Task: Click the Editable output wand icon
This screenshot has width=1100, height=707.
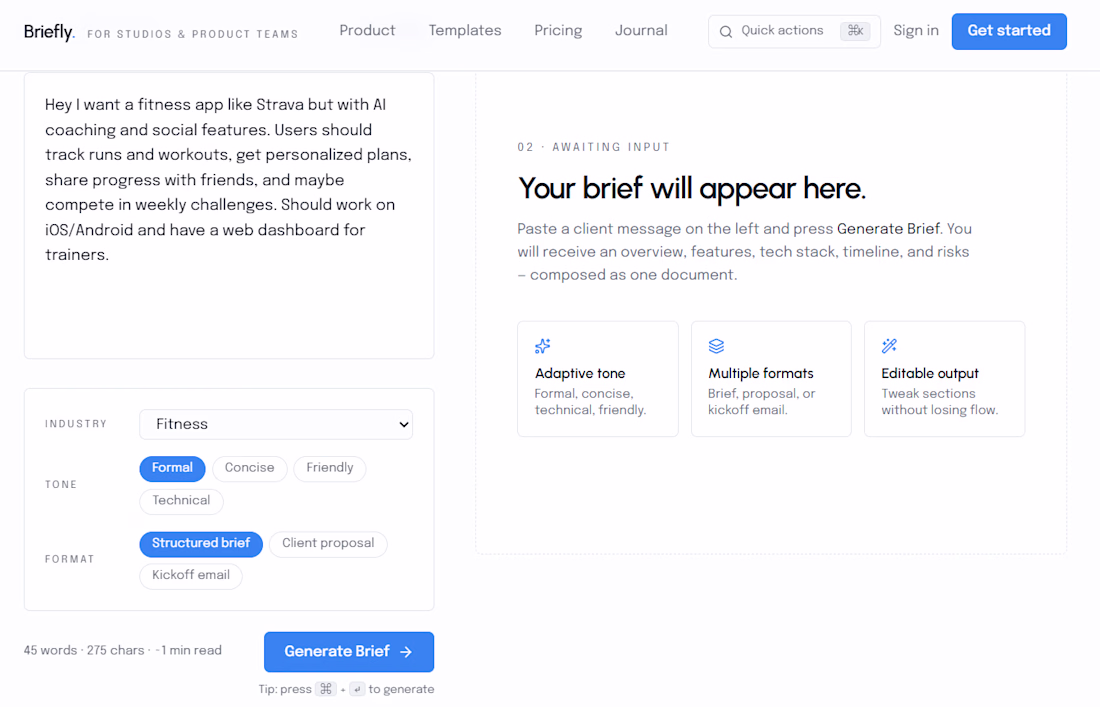Action: tap(889, 346)
